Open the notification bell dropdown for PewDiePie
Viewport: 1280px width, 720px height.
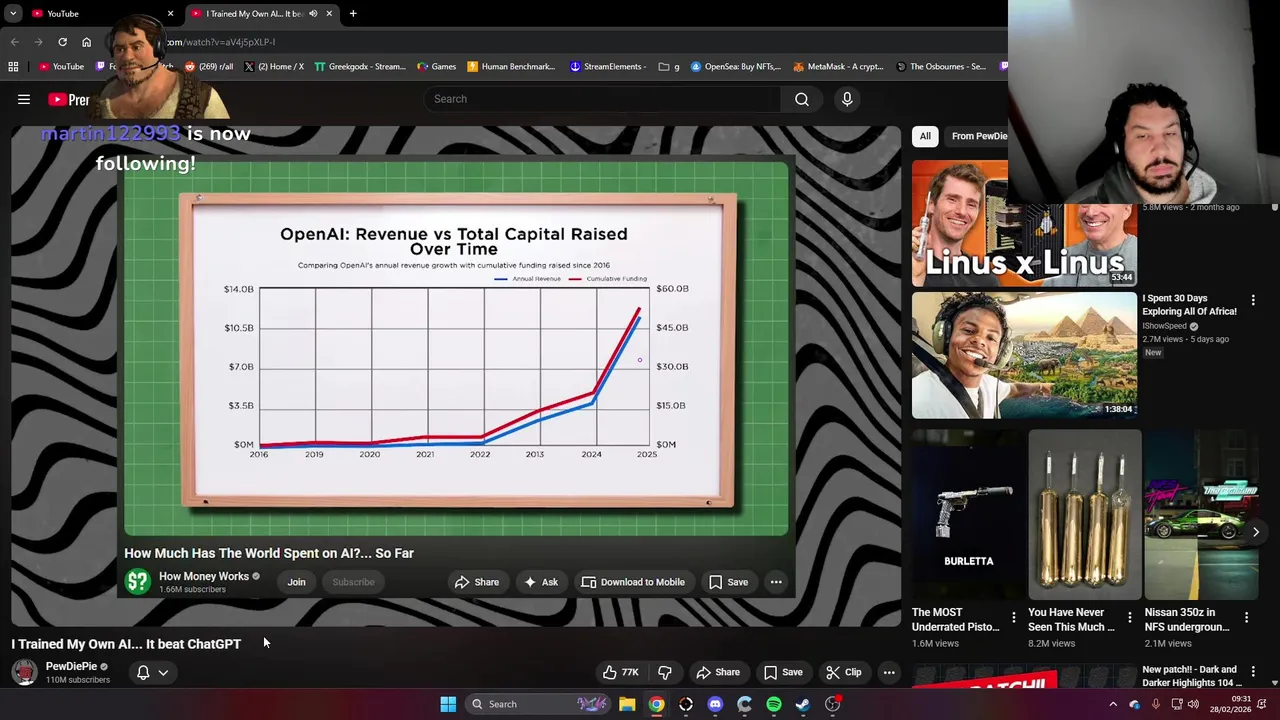tap(152, 672)
